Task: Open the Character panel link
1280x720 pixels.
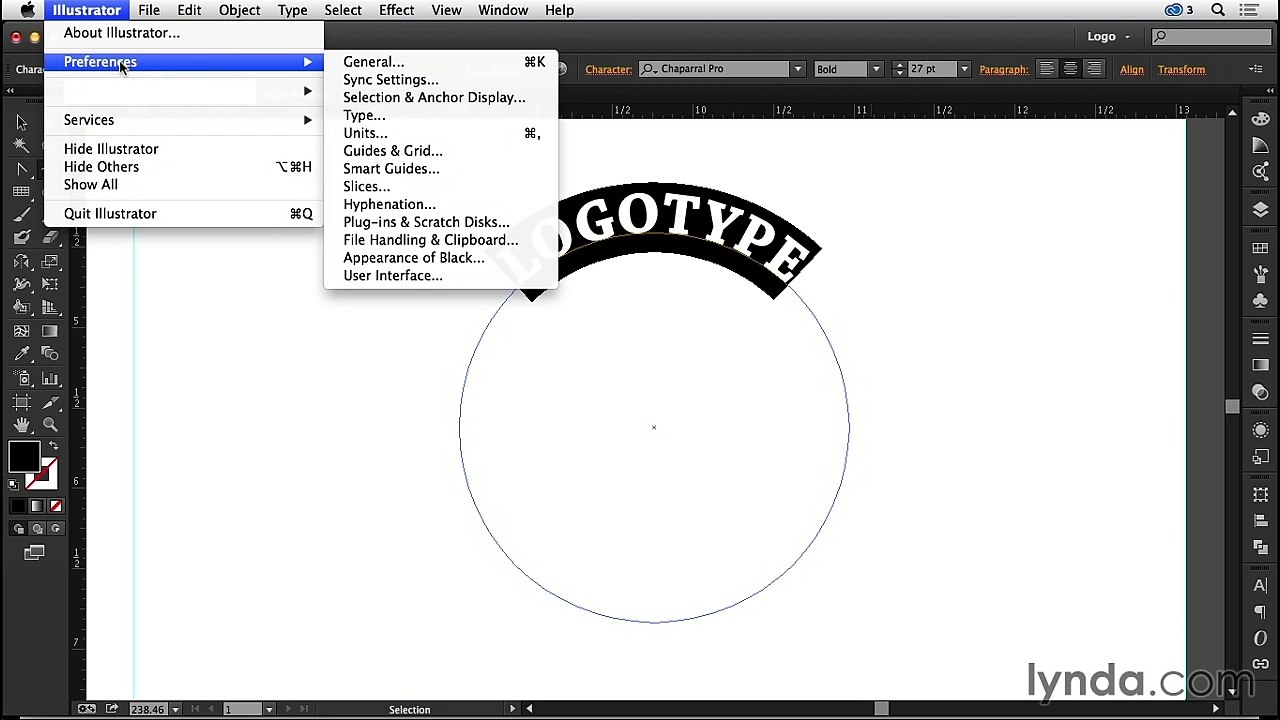Action: tap(609, 69)
